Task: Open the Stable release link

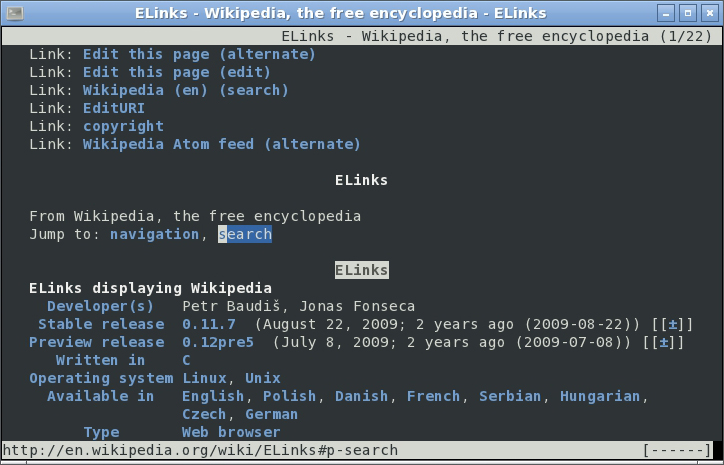Action: click(101, 325)
